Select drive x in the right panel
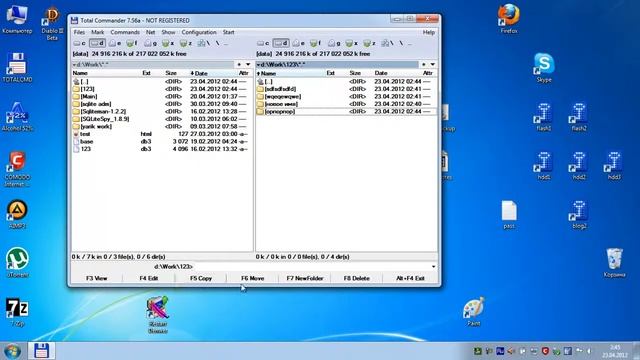Screen dimensions: 640x360 (352, 43)
